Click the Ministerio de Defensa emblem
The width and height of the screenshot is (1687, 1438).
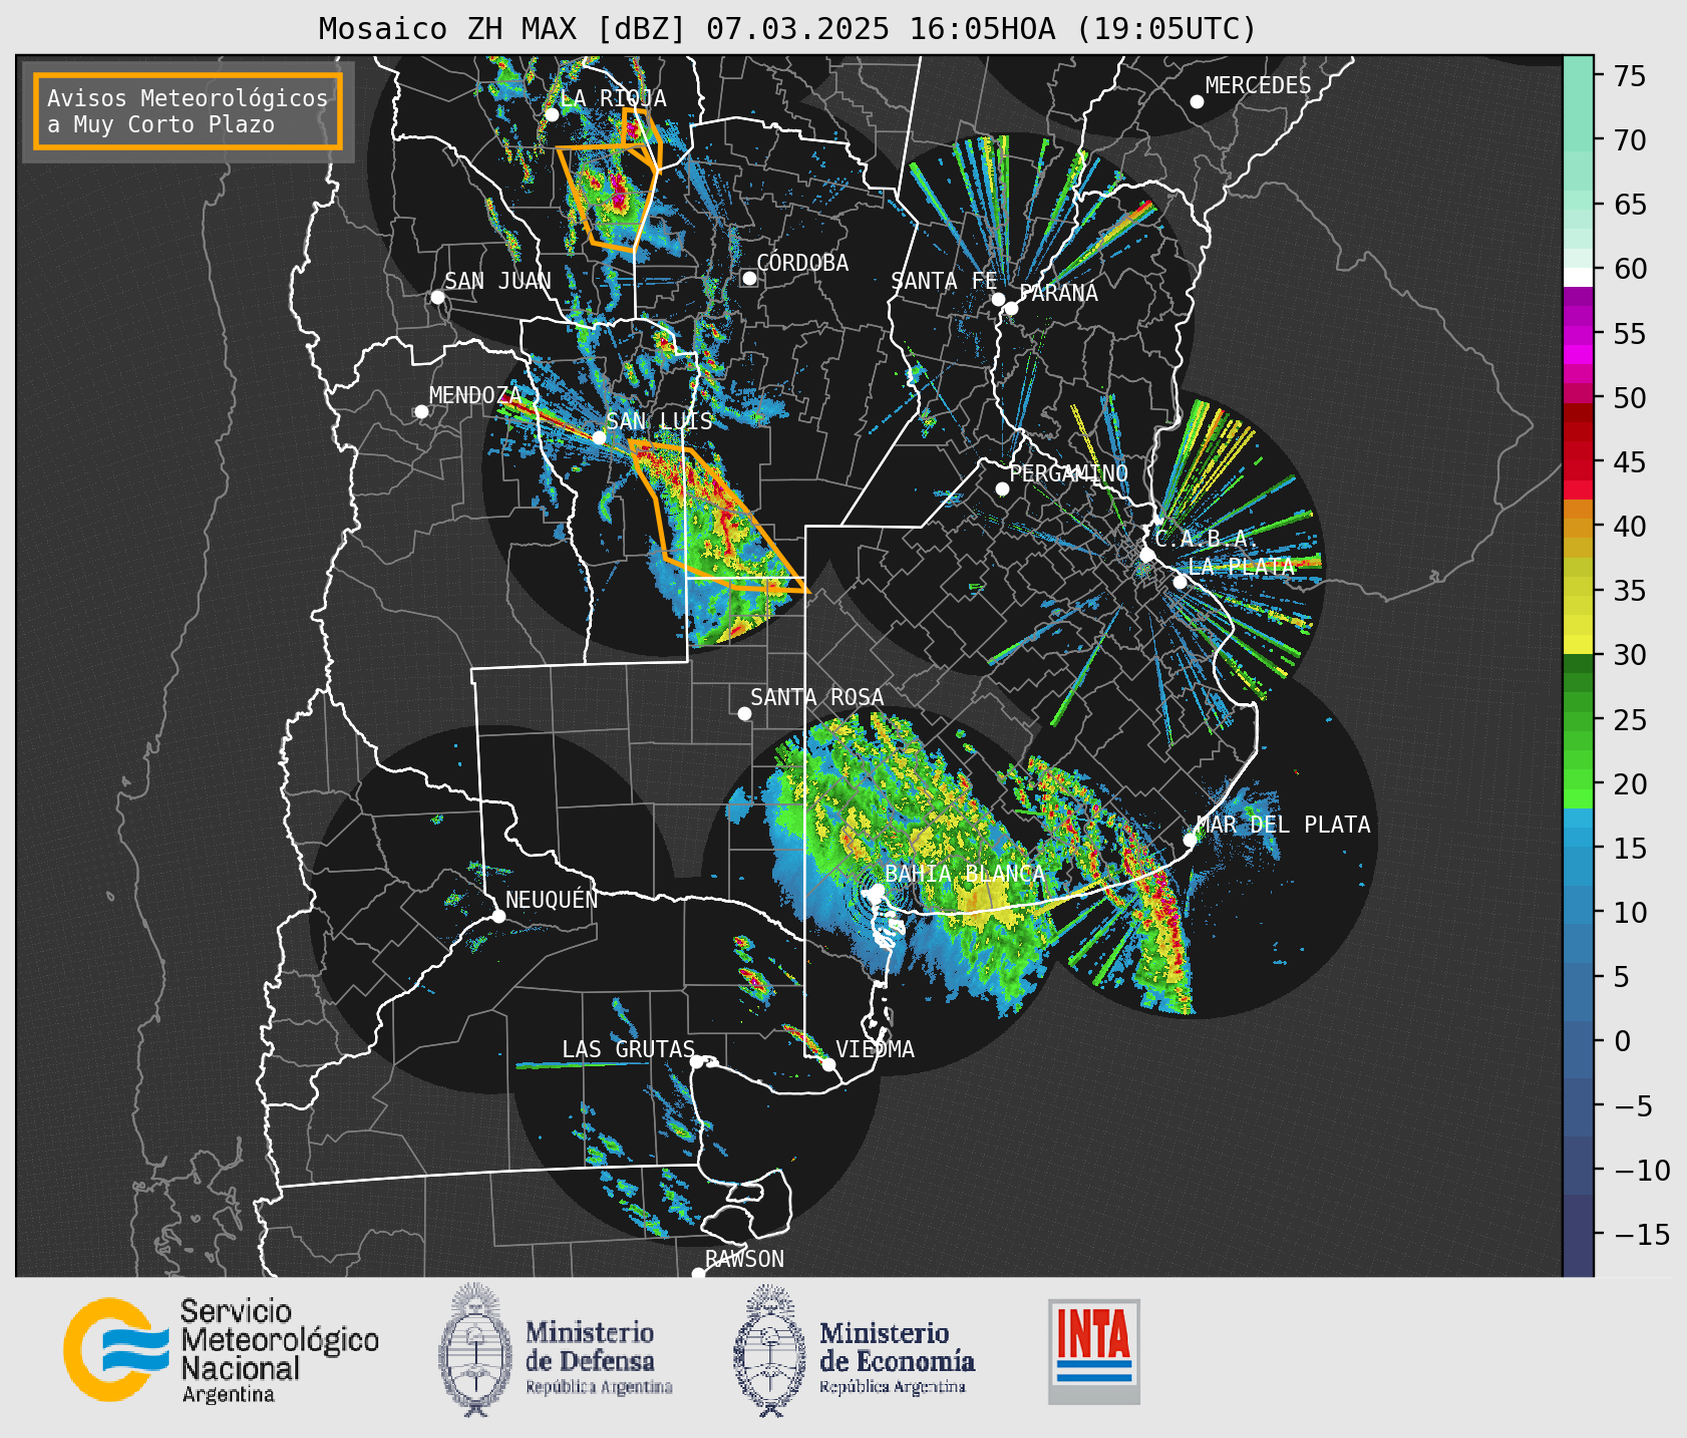click(x=475, y=1349)
